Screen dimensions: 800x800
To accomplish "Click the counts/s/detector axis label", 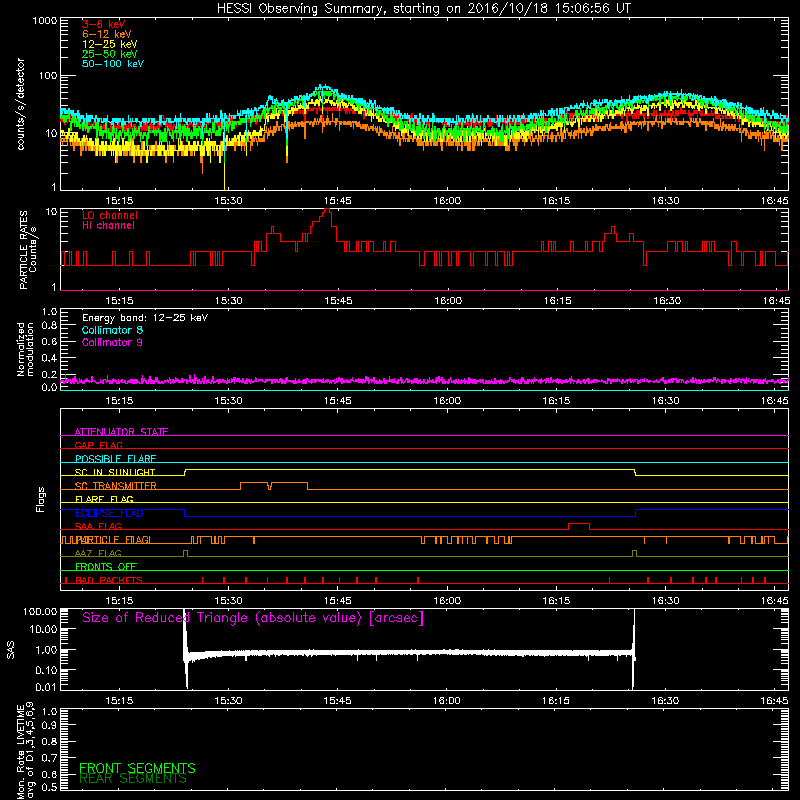I will 21,104.
